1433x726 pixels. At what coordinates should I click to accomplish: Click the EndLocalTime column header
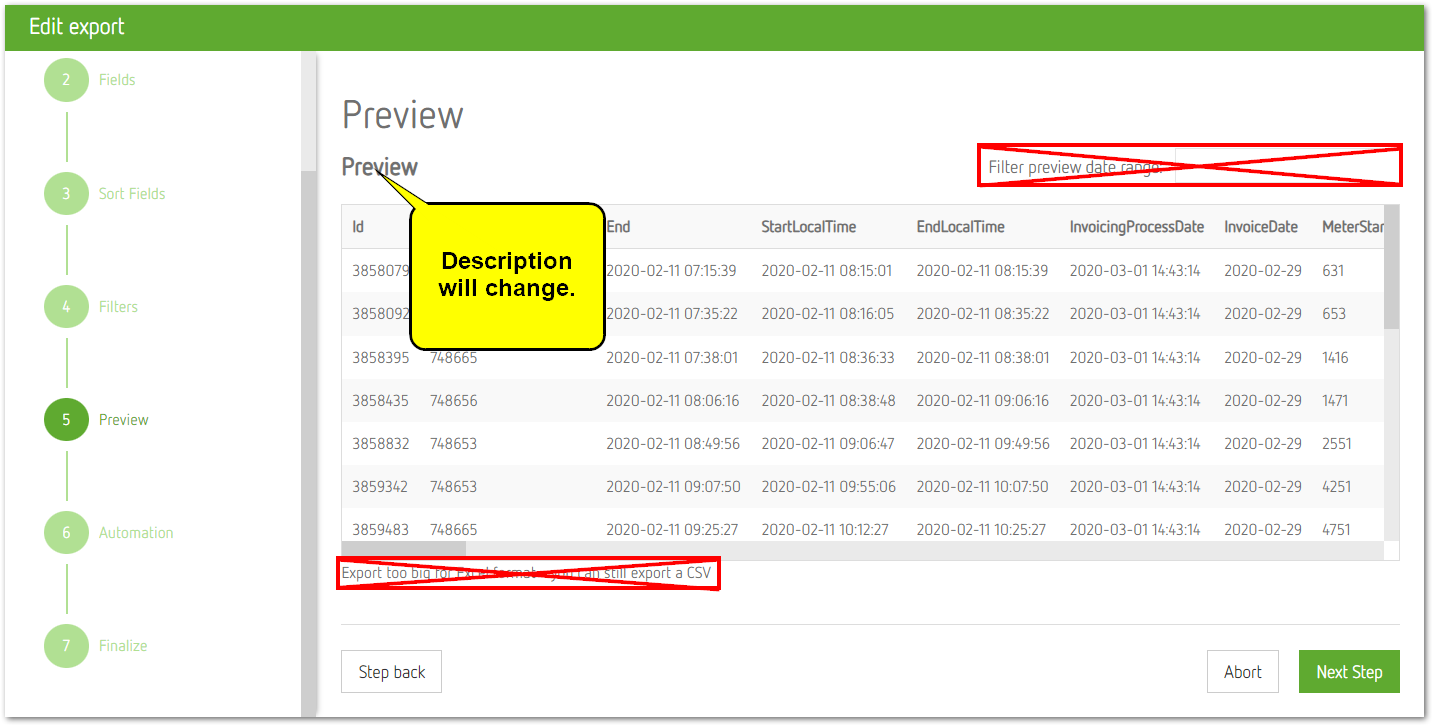click(960, 227)
